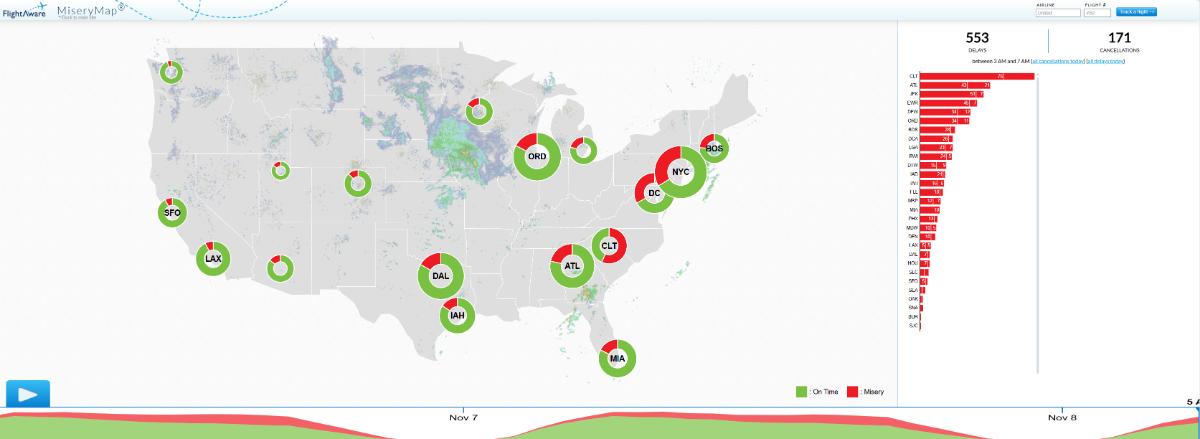Screen dimensions: 1200x439
Task: Click the Airline input field
Action: (1058, 13)
